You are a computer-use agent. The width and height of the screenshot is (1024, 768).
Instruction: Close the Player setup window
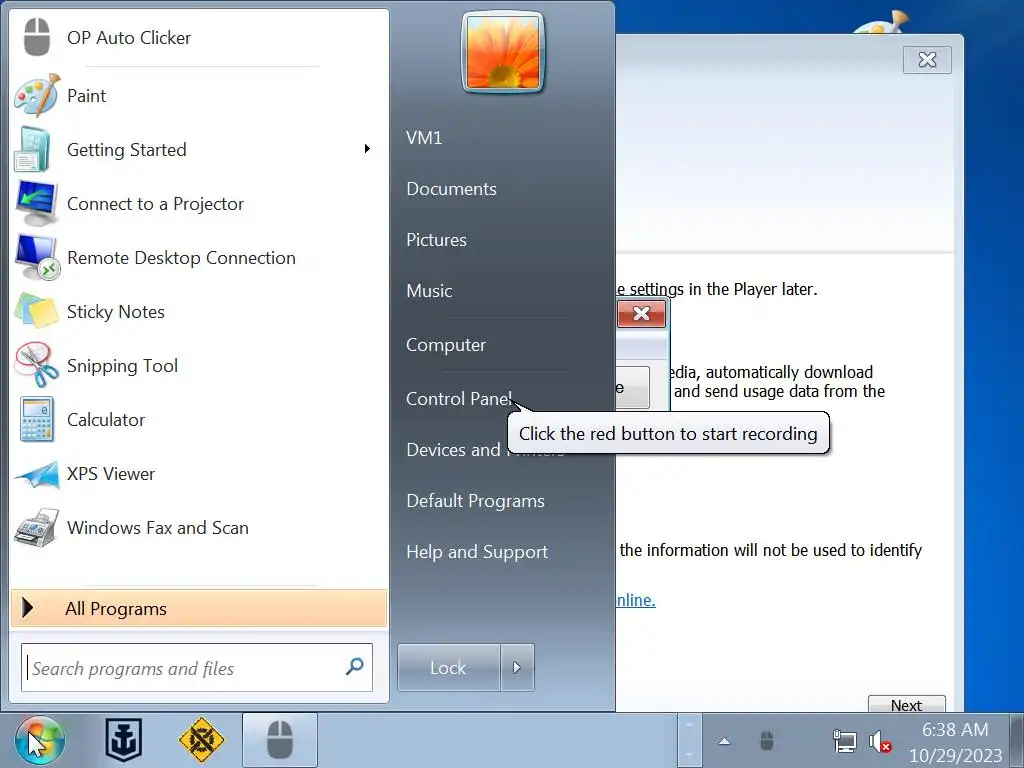[927, 60]
